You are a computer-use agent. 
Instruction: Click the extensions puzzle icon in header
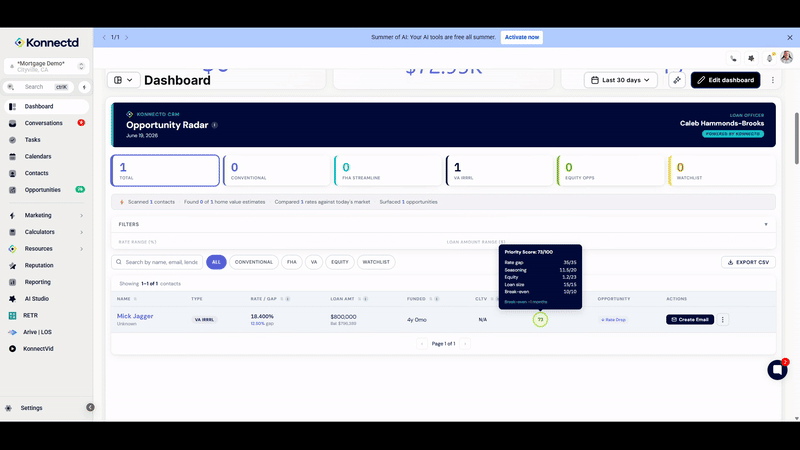point(751,58)
